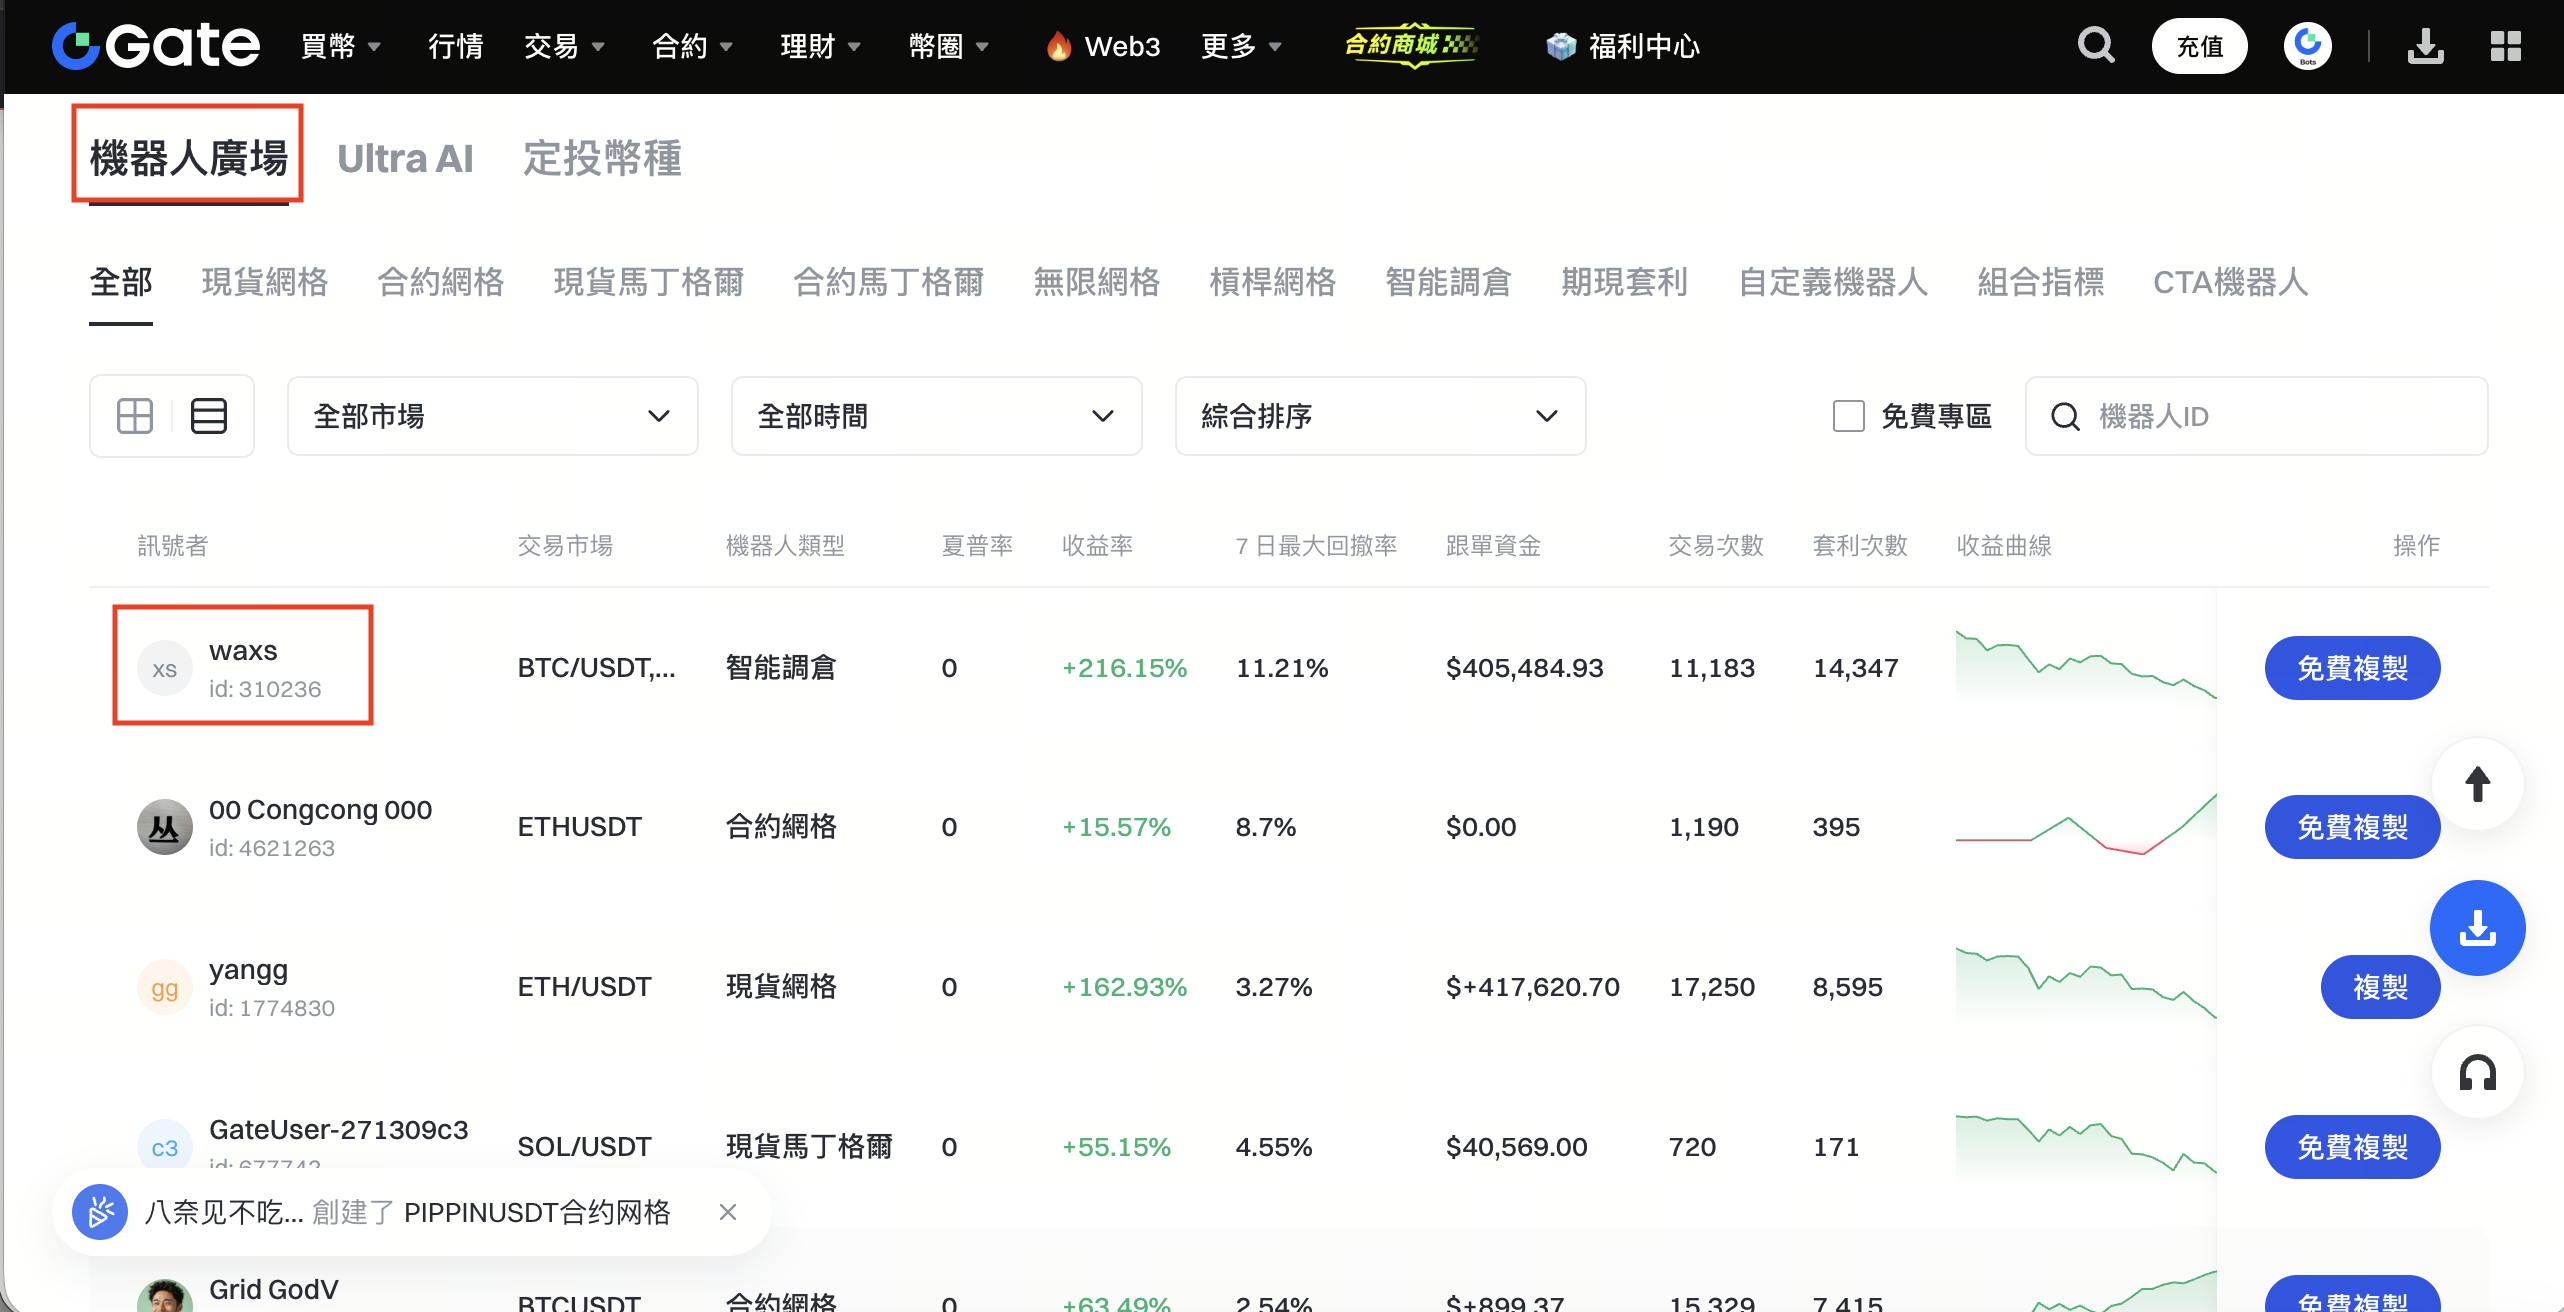The image size is (2564, 1312).
Task: Expand the 全部時間 dropdown
Action: tap(936, 416)
